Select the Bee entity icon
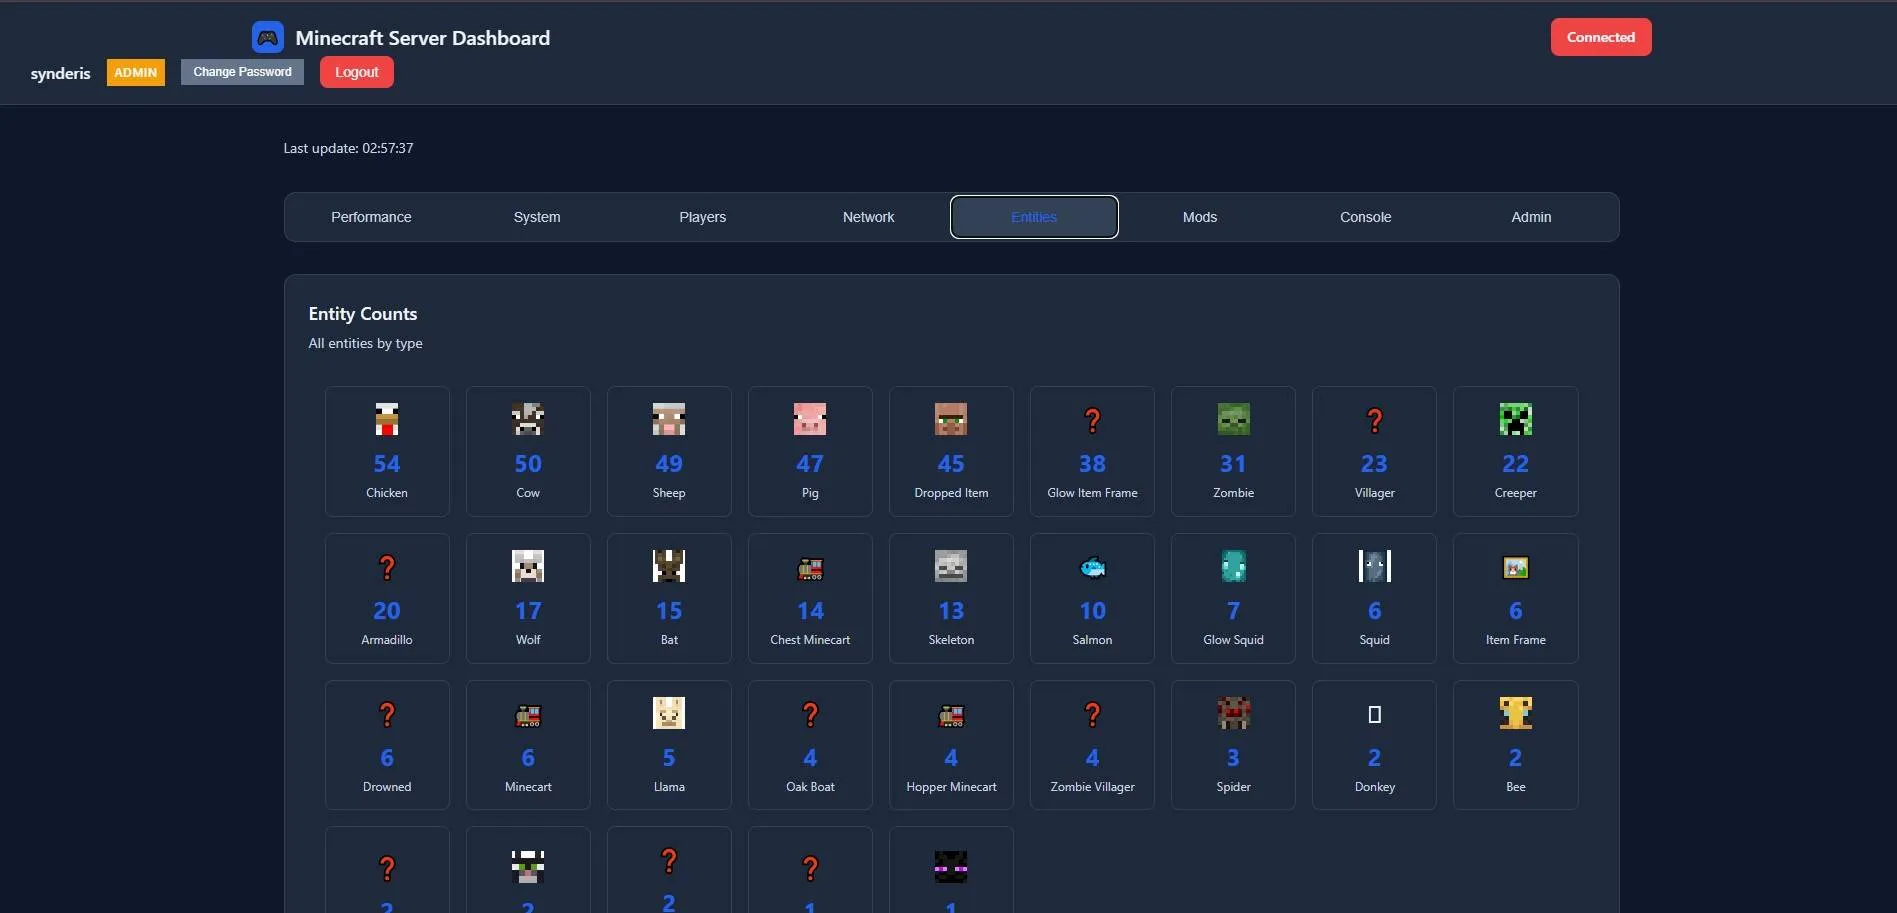 [x=1515, y=713]
